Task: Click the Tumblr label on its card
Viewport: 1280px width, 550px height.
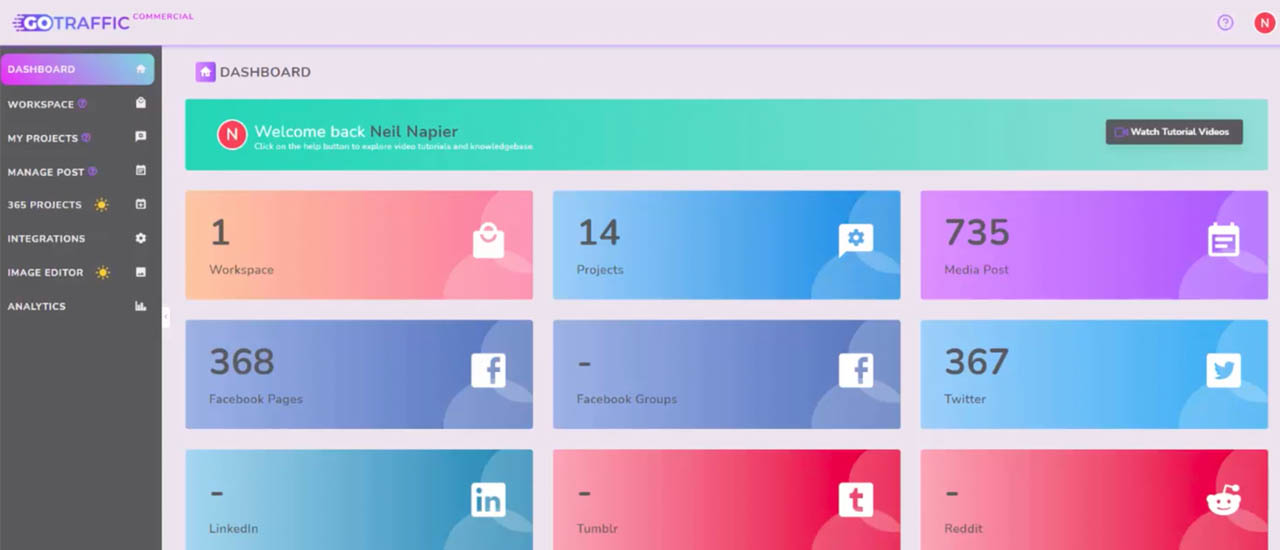Action: (x=597, y=528)
